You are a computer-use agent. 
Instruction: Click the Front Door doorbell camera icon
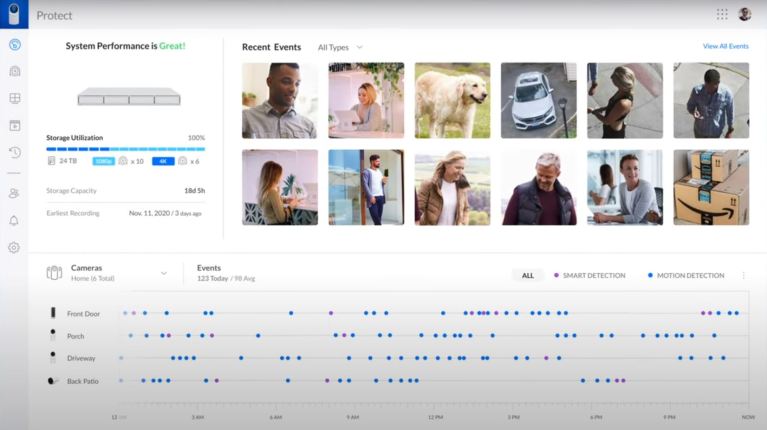pyautogui.click(x=53, y=313)
